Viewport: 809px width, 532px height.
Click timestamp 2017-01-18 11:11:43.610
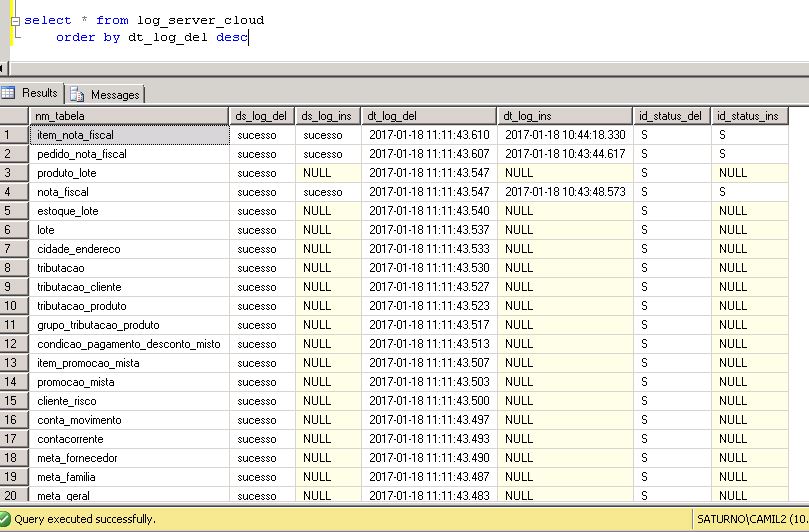coord(429,135)
